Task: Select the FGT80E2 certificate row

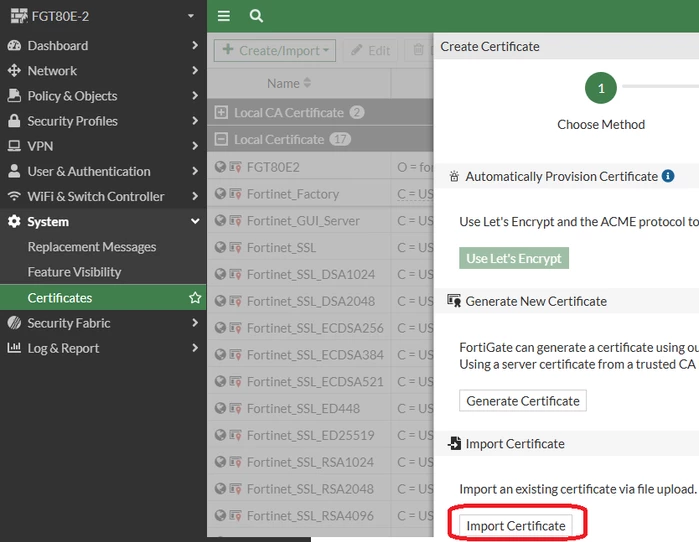Action: pos(320,167)
